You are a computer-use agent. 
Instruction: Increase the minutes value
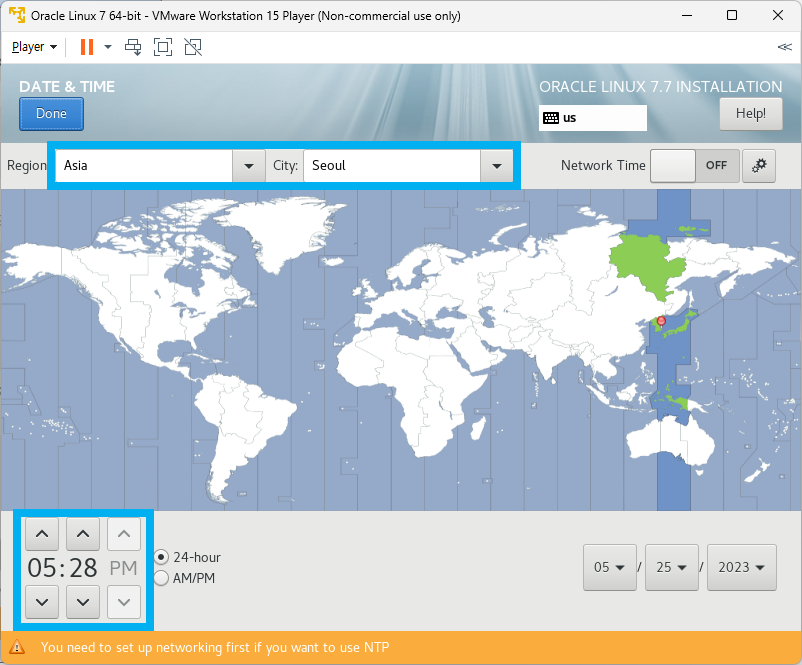(x=83, y=534)
